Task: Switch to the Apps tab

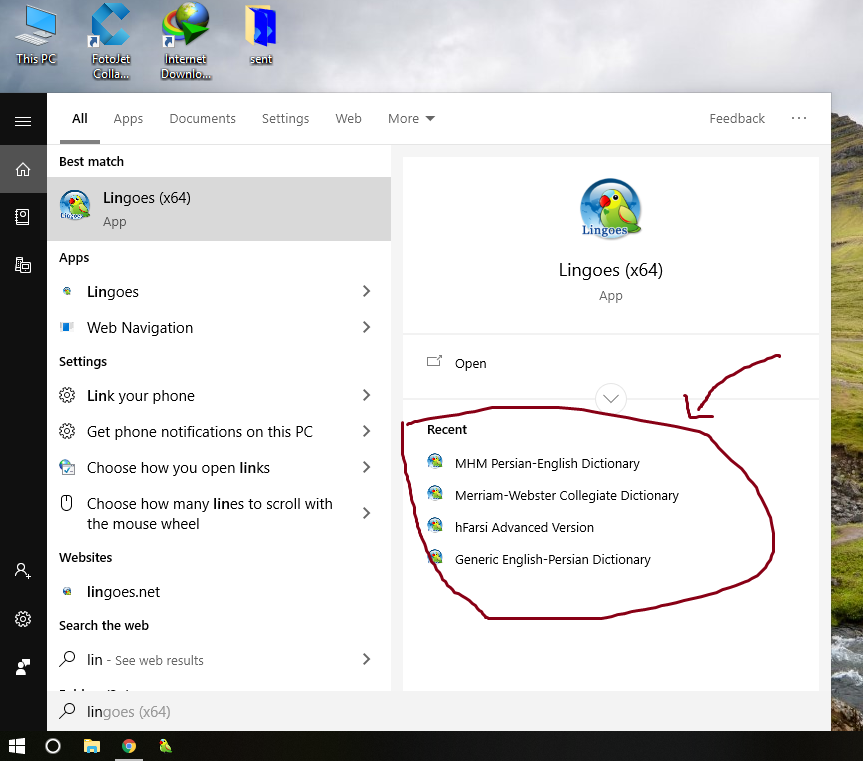Action: 128,118
